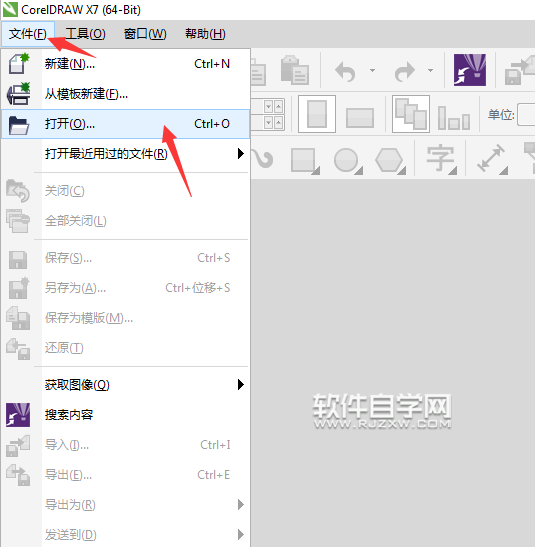Select landscape page orientation

[360, 118]
